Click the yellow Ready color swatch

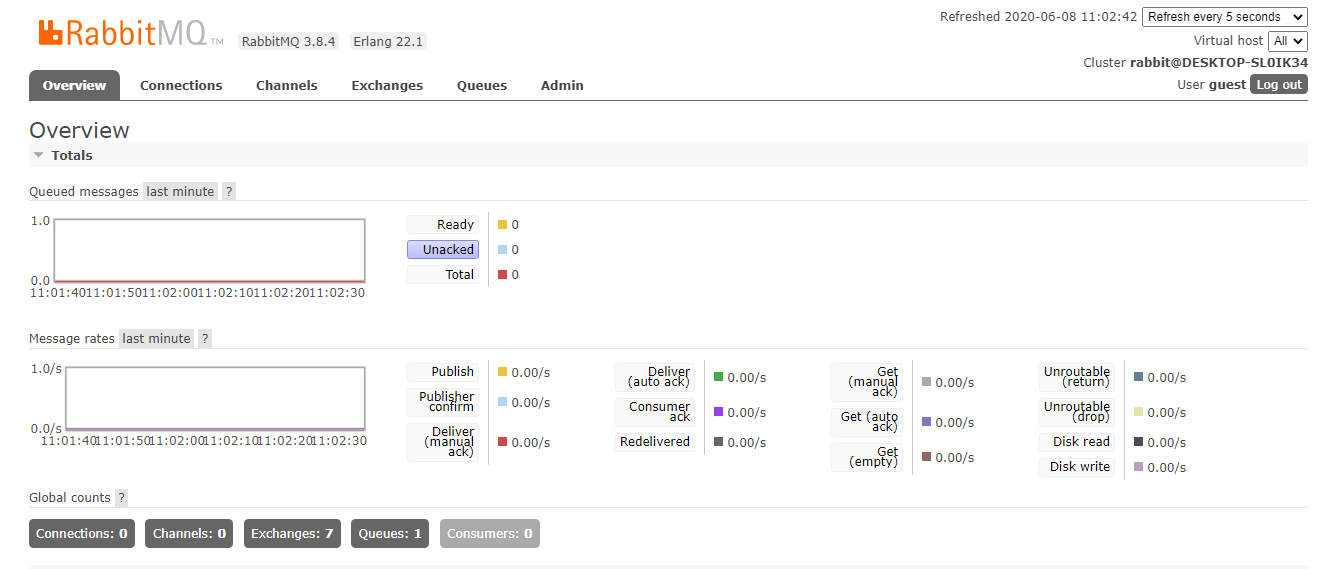coord(503,225)
